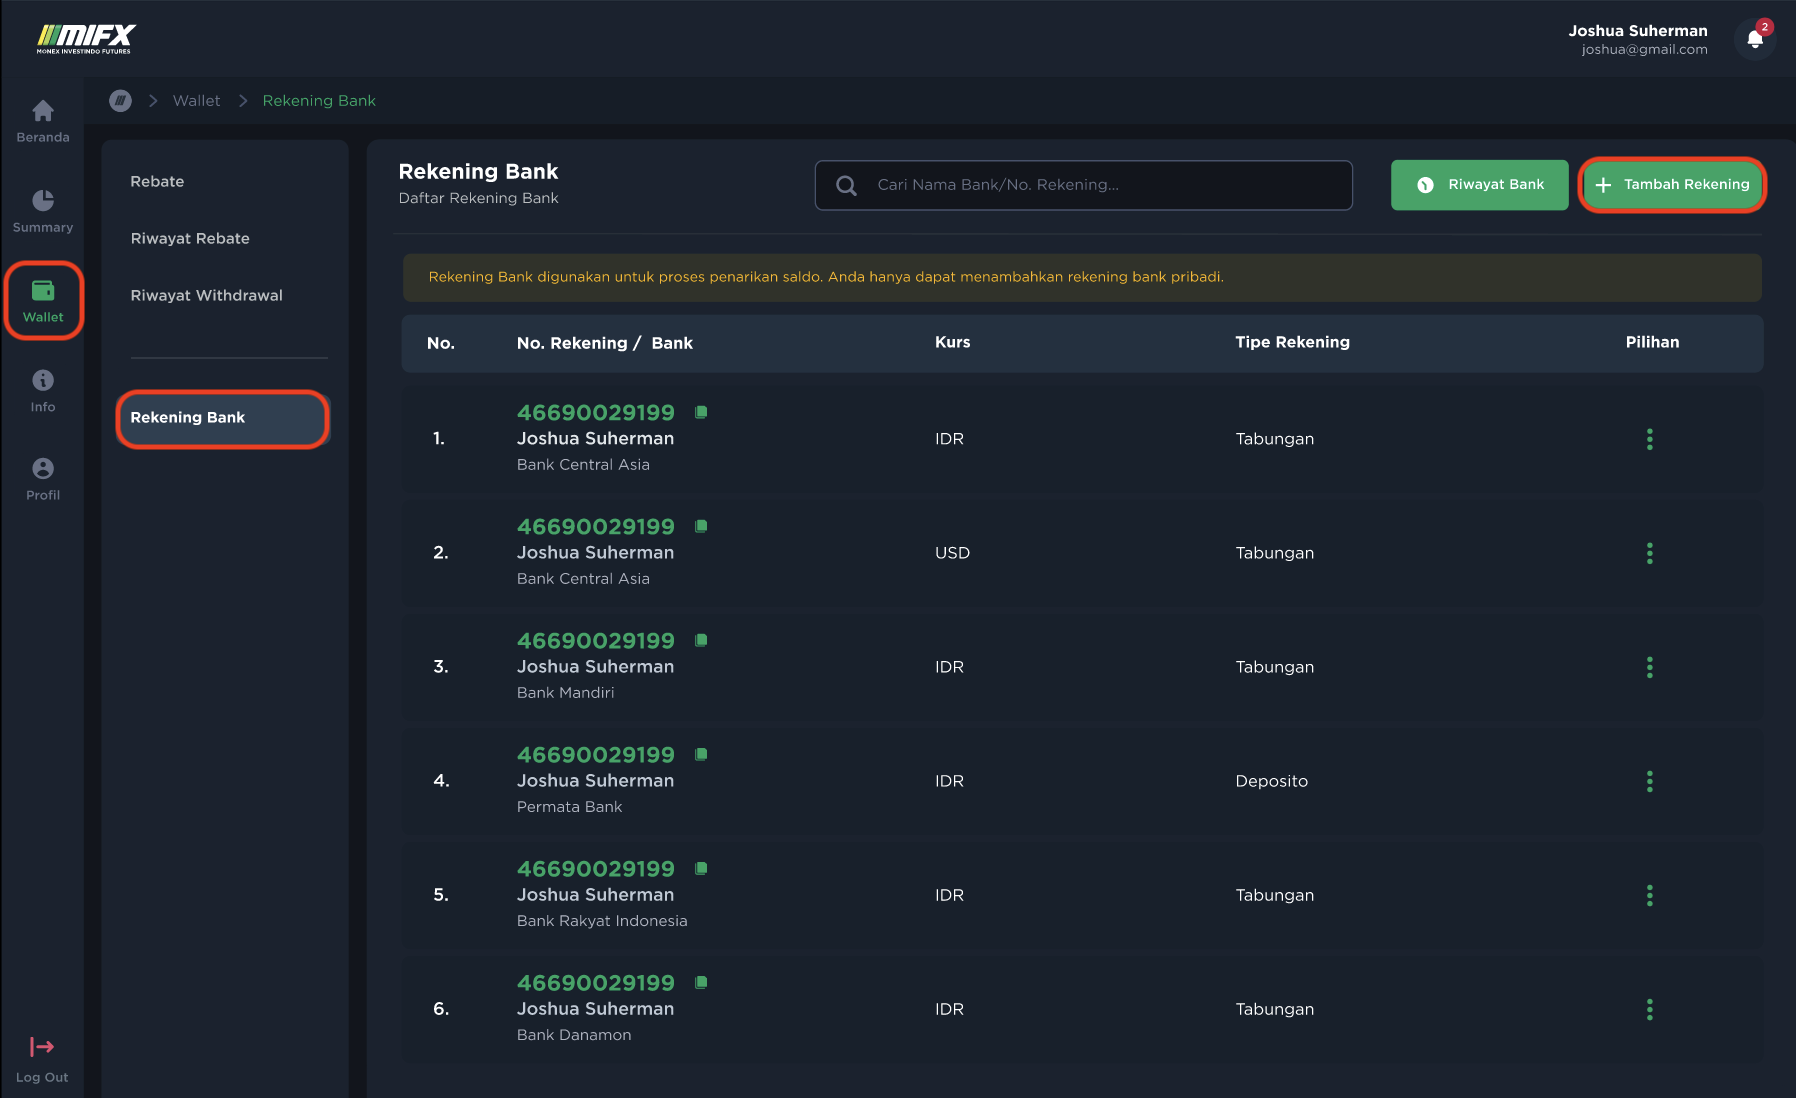The width and height of the screenshot is (1796, 1098).
Task: Open the notification bell
Action: tap(1755, 39)
